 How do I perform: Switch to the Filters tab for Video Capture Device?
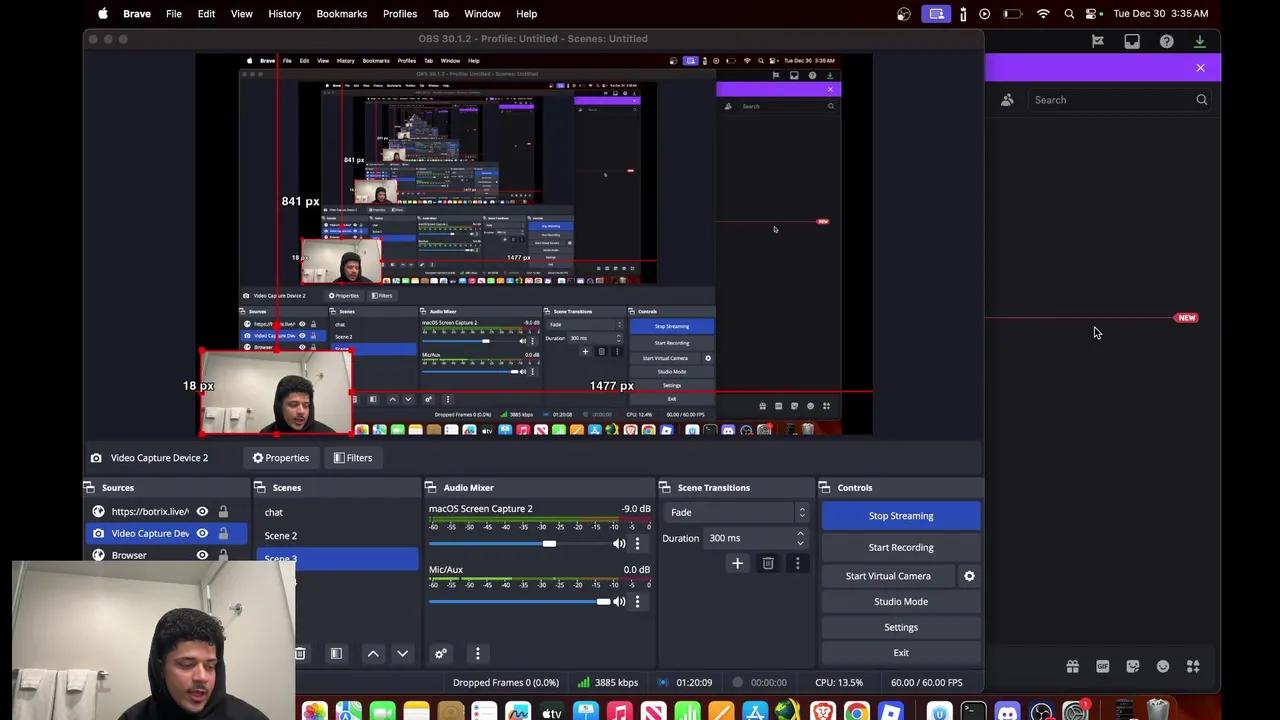pos(352,457)
